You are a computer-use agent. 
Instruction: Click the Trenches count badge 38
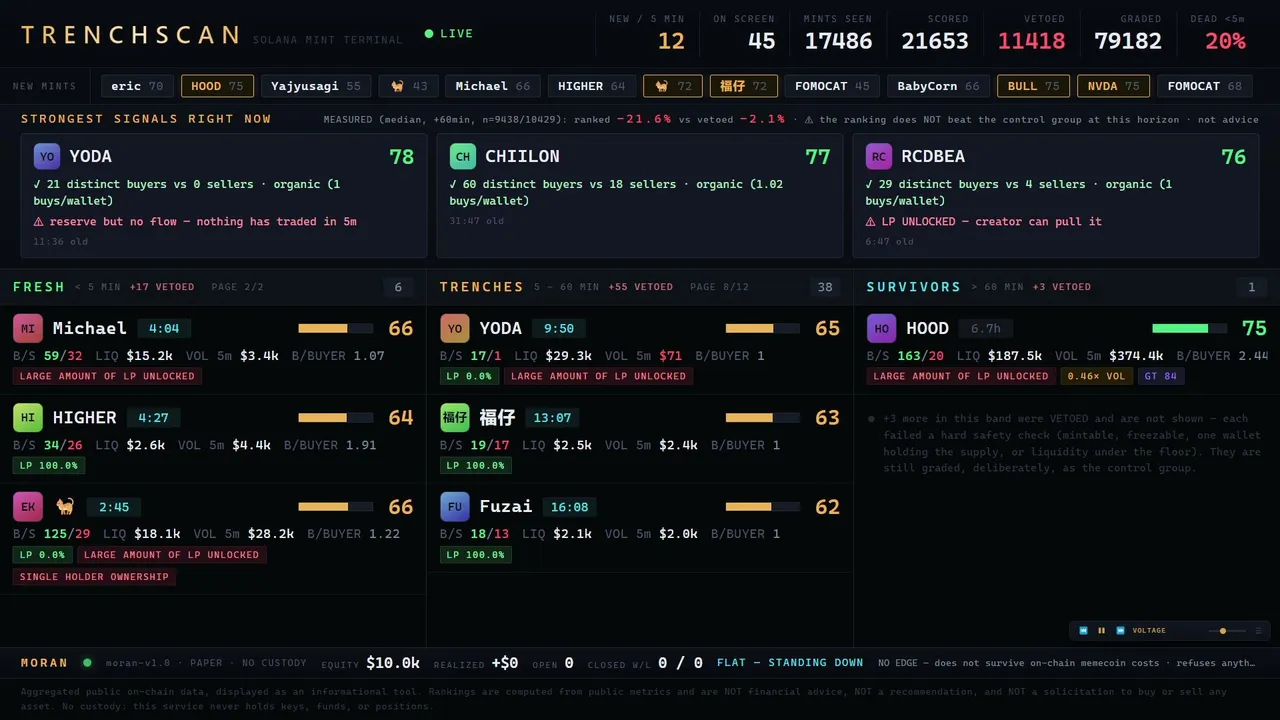(x=825, y=288)
